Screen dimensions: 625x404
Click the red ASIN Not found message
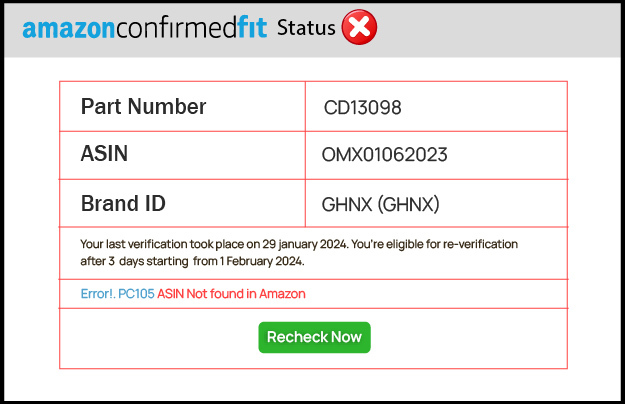tap(231, 294)
